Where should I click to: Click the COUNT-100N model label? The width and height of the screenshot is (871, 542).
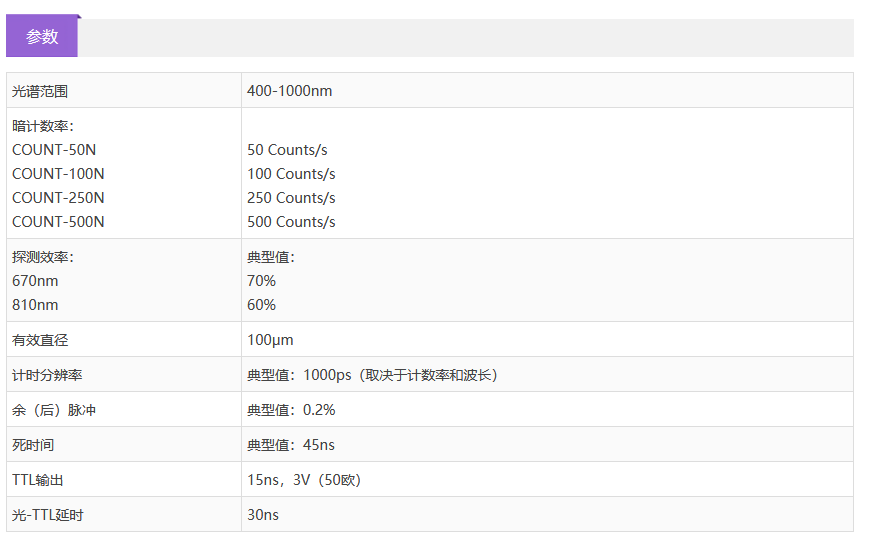58,174
